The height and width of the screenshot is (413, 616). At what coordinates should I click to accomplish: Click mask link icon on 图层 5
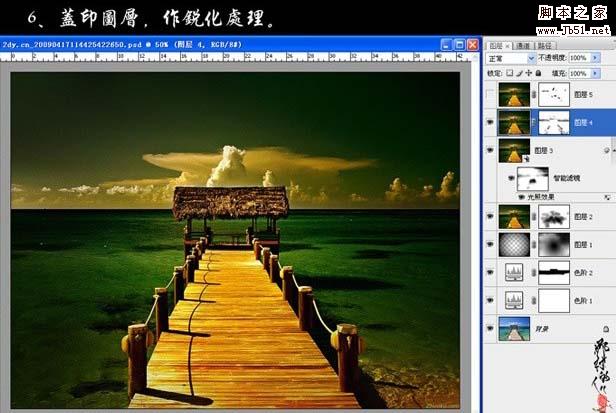pos(534,94)
